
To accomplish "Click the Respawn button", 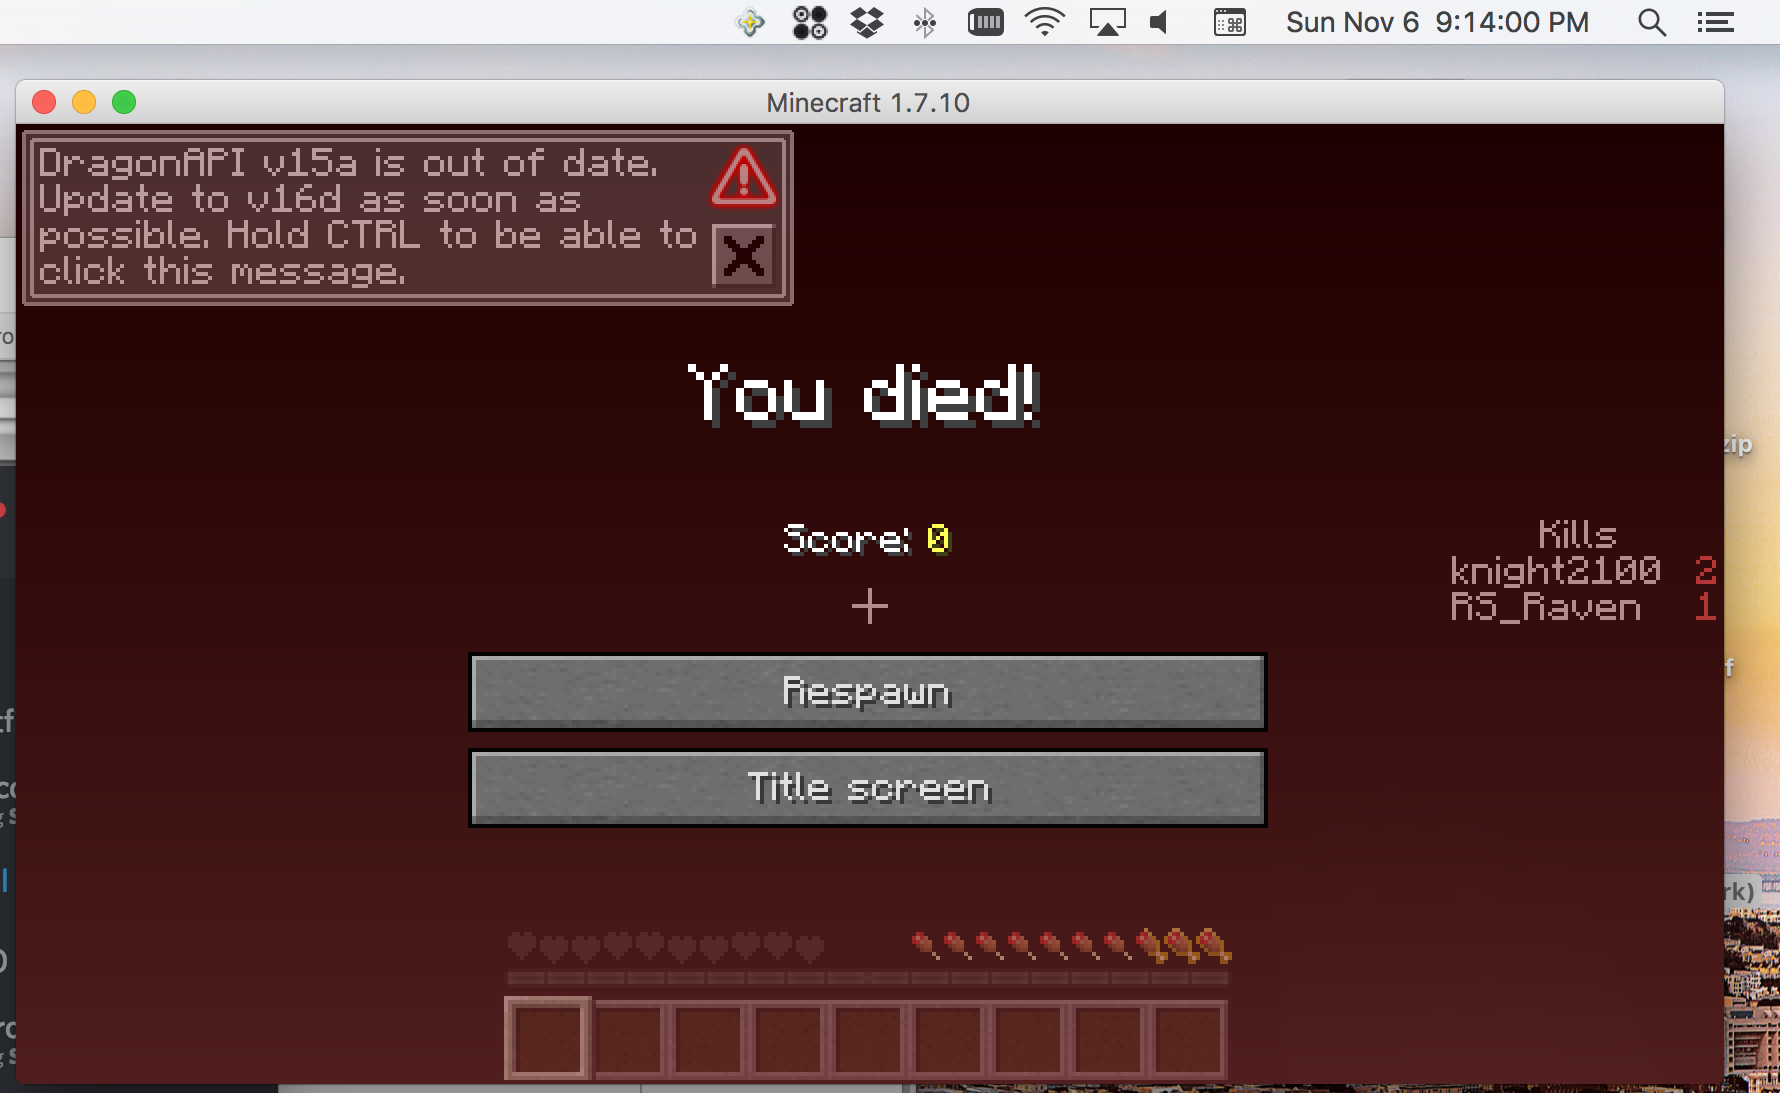I will [x=867, y=692].
